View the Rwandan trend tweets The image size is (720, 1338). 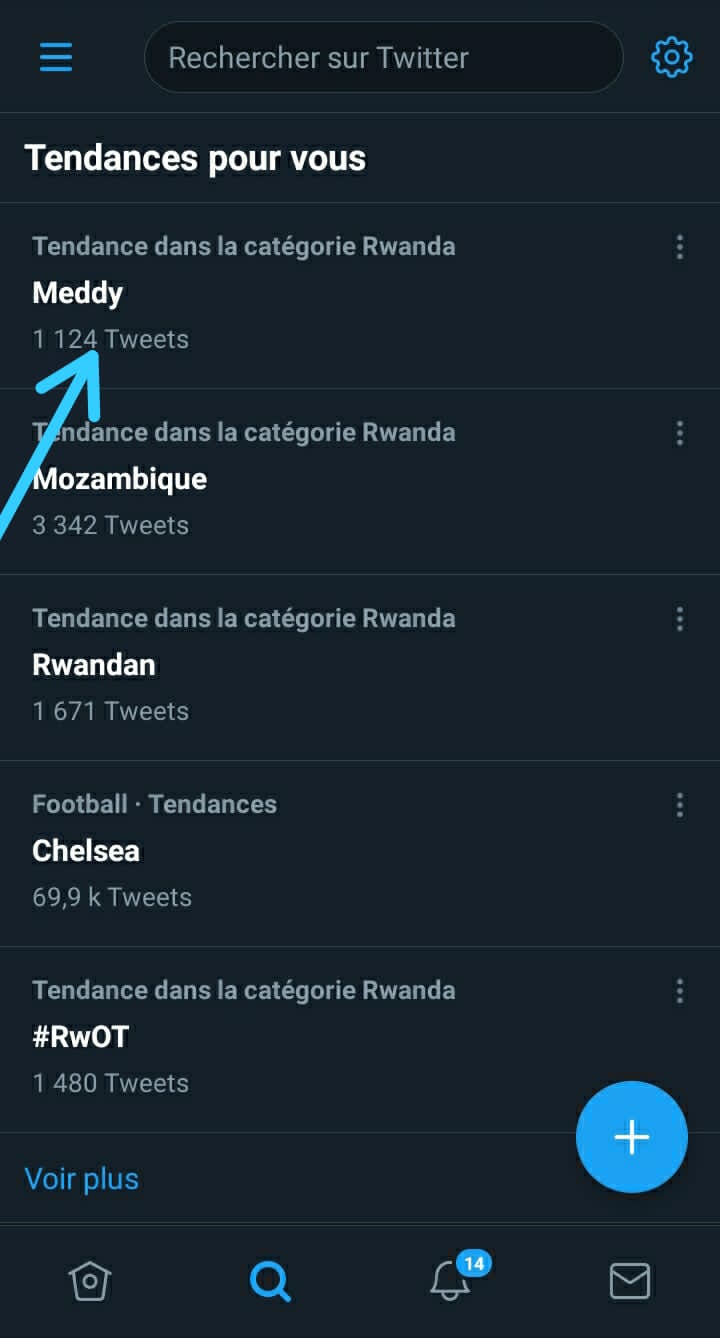(x=94, y=665)
